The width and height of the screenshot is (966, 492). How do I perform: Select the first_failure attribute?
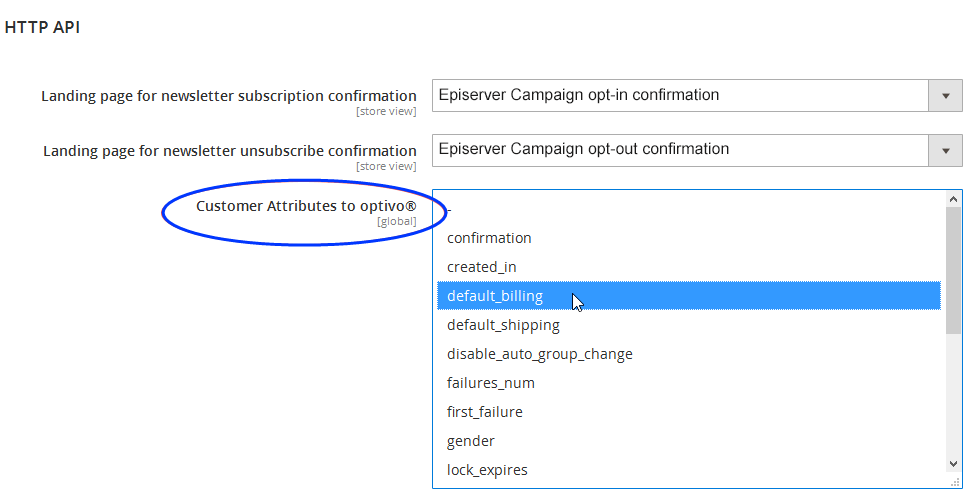point(484,412)
